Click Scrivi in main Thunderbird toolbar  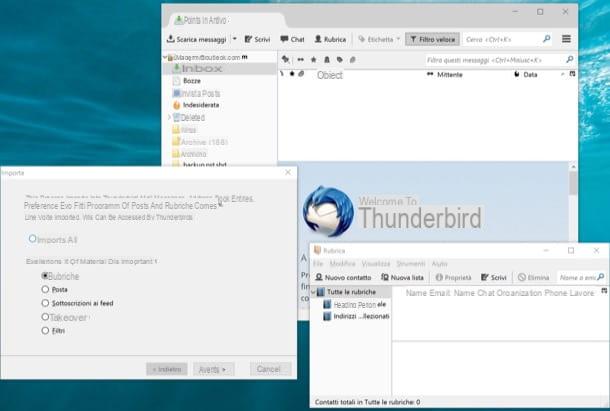pyautogui.click(x=257, y=39)
